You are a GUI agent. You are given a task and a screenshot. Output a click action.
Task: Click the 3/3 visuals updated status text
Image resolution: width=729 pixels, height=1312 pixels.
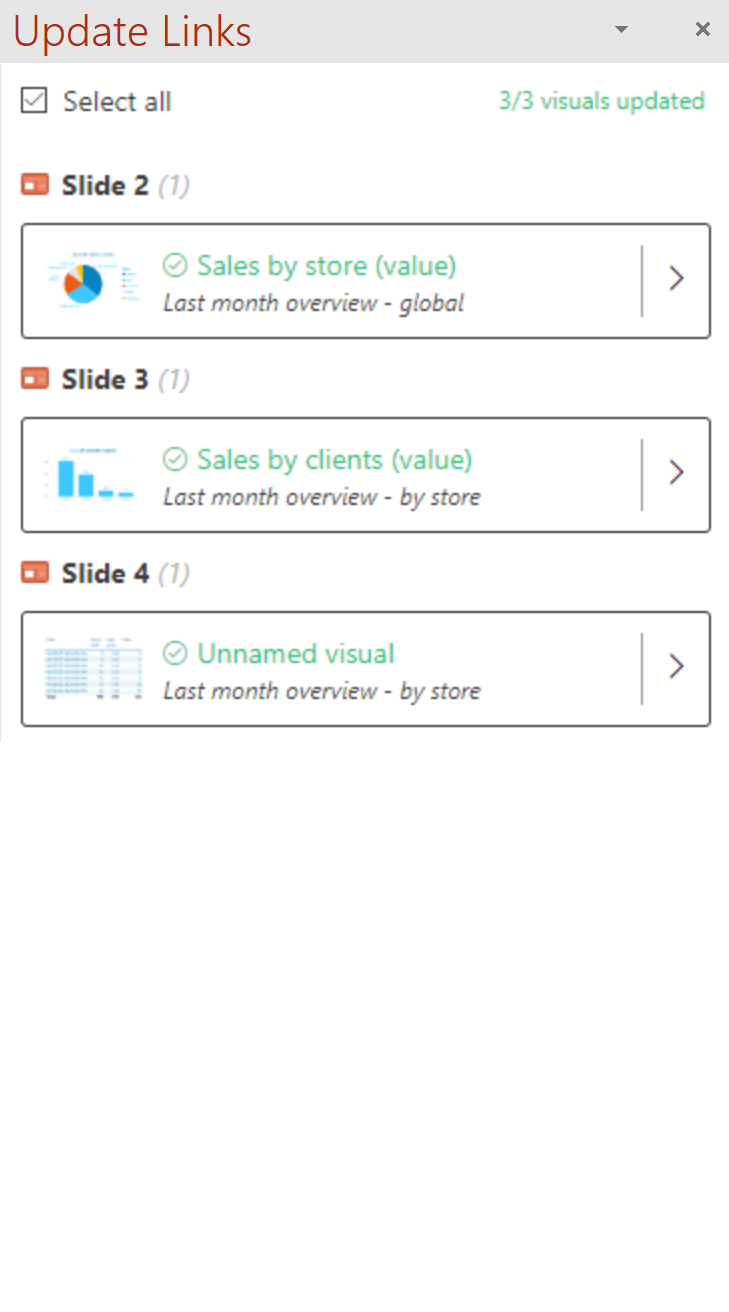[602, 101]
